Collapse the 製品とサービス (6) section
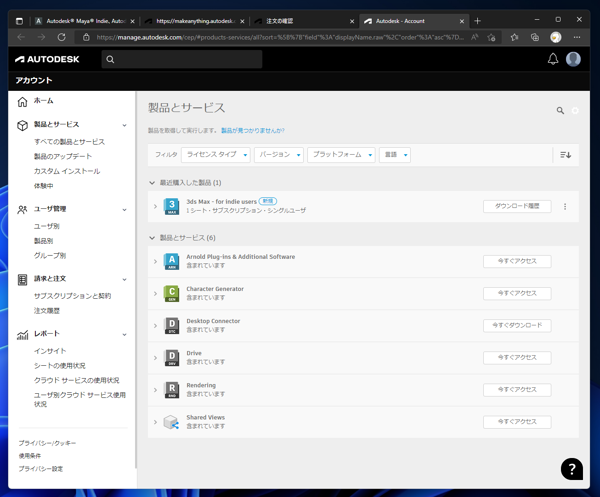 (x=152, y=238)
